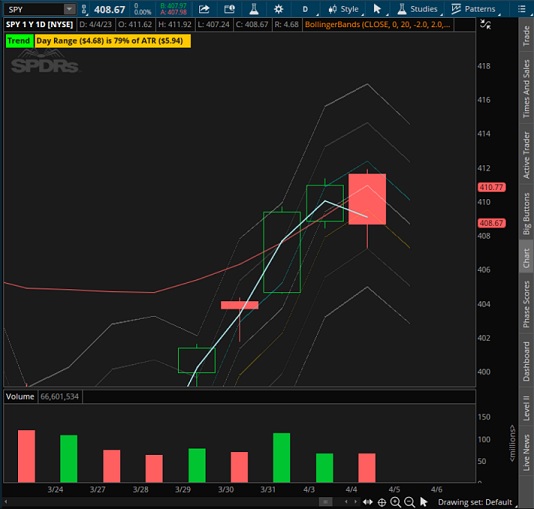The height and width of the screenshot is (509, 534).
Task: Click the symbol link clipboard icon
Action: (x=84, y=9)
